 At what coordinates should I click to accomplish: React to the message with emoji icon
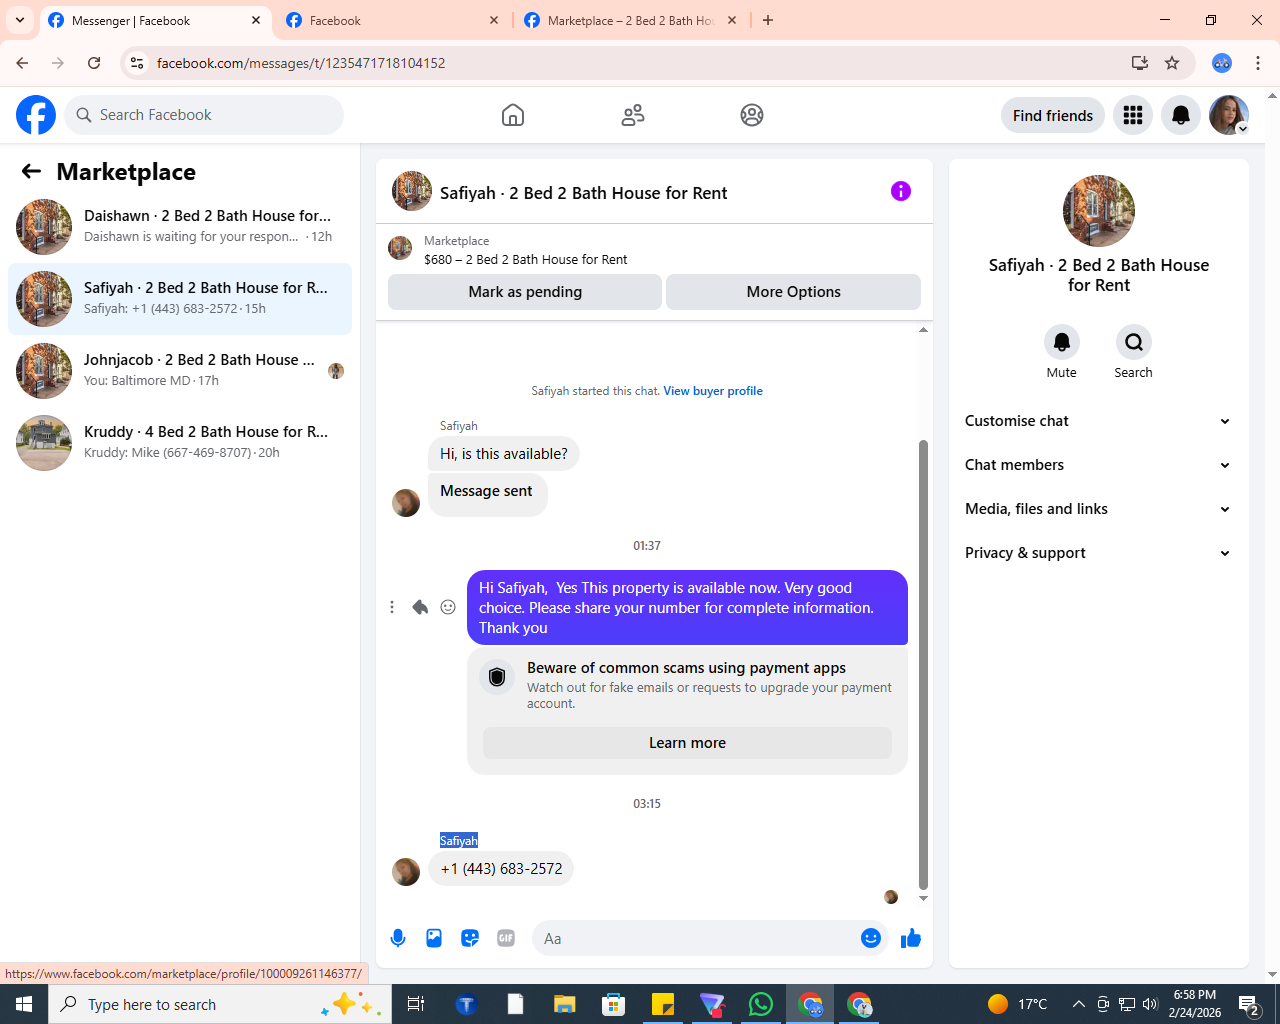448,607
